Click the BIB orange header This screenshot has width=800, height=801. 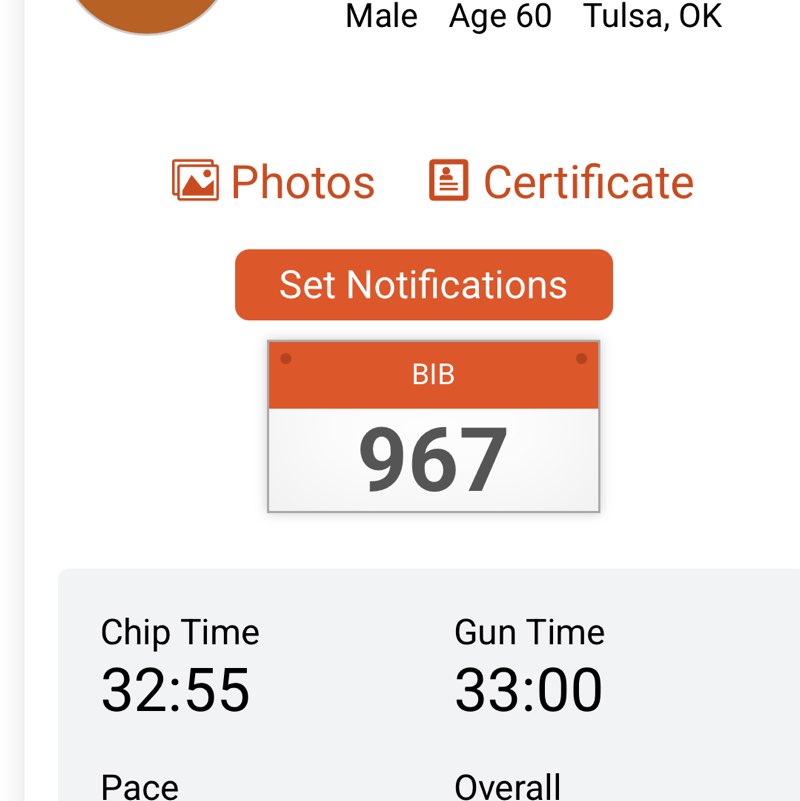coord(433,375)
